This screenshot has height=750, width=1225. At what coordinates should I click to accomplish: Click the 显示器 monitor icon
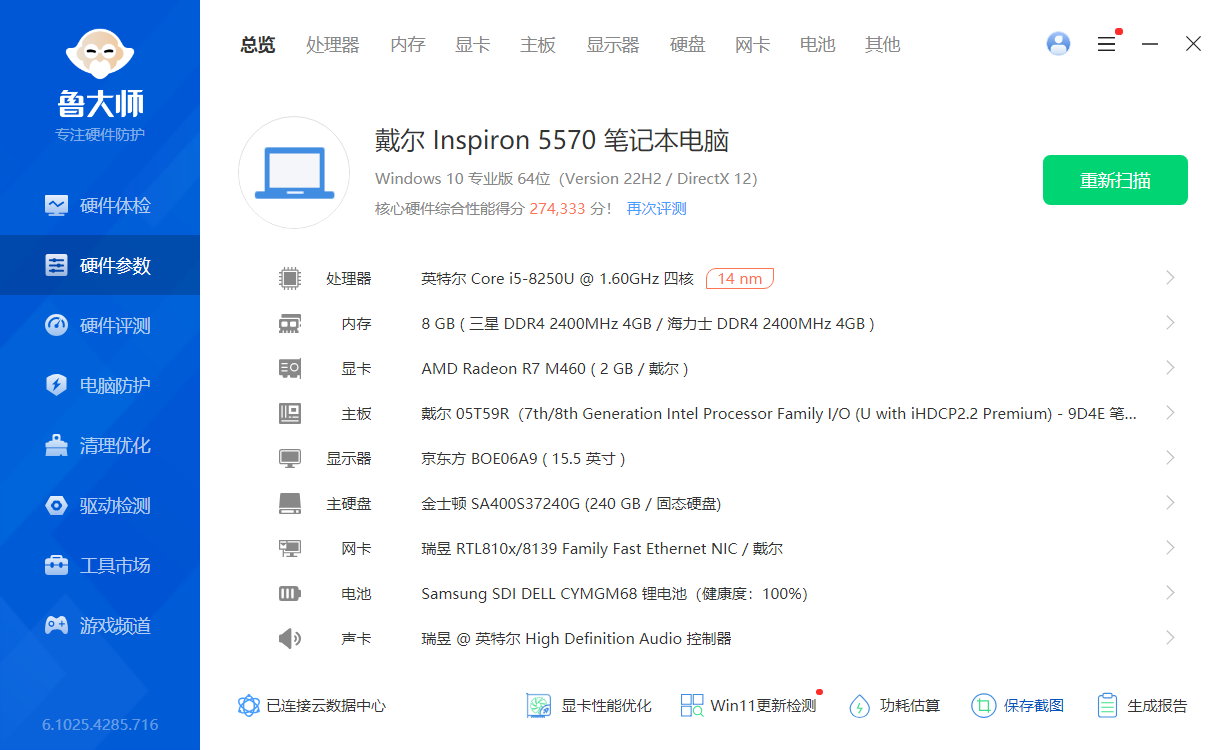click(x=290, y=459)
